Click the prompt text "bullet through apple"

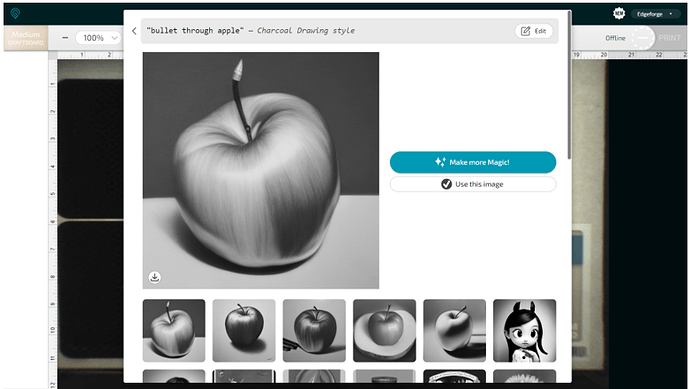[195, 31]
